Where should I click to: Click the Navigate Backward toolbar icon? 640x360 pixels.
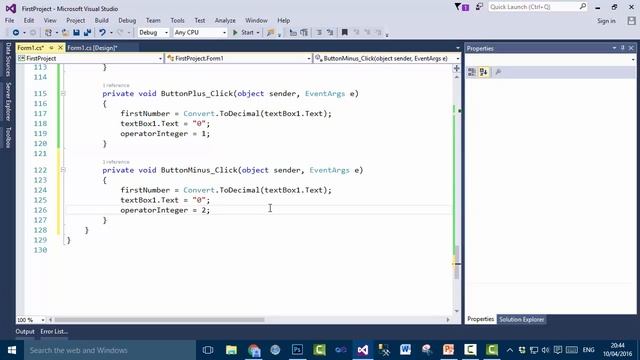click(16, 33)
